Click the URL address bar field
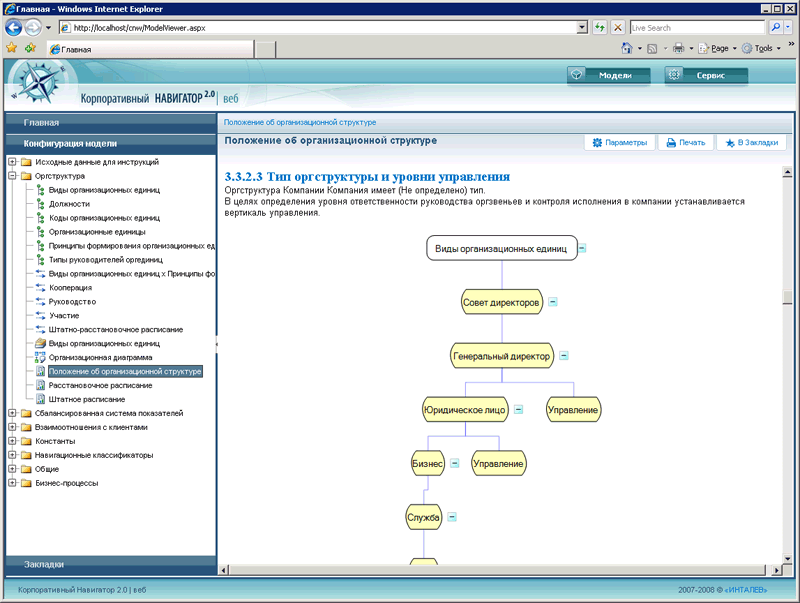800x603 pixels. click(319, 28)
